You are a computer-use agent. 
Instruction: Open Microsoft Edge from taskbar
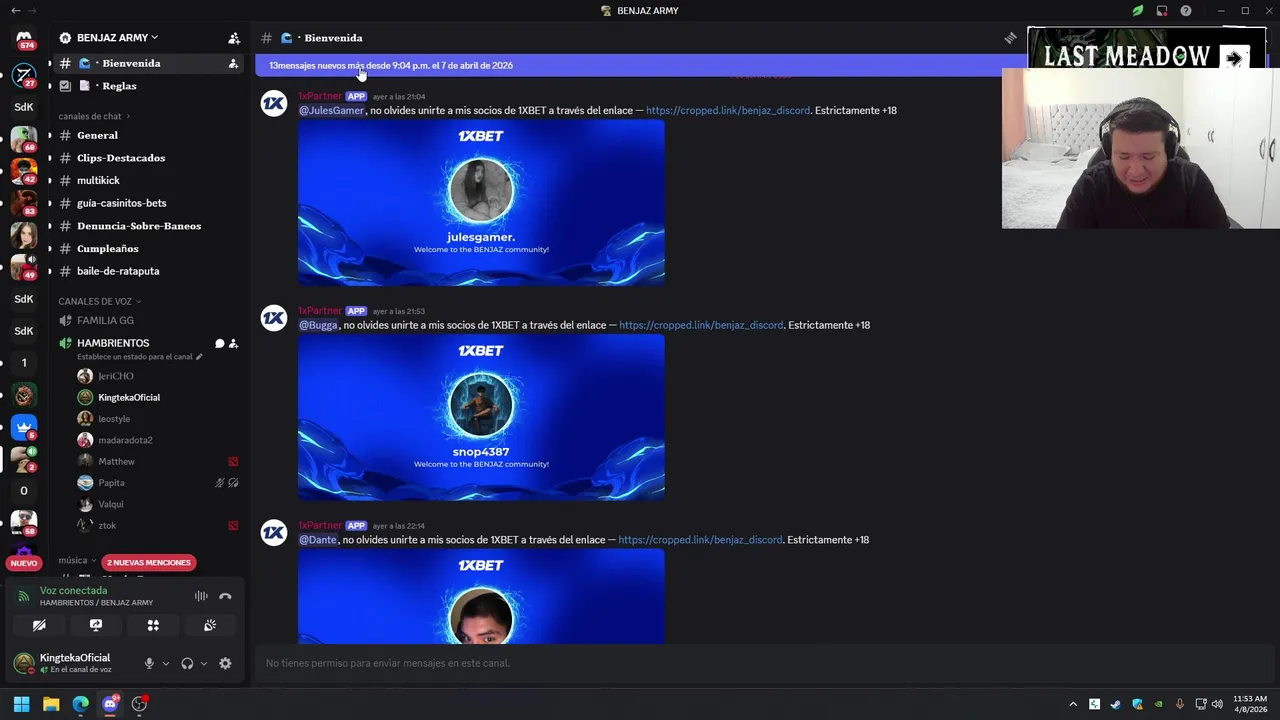tap(80, 704)
